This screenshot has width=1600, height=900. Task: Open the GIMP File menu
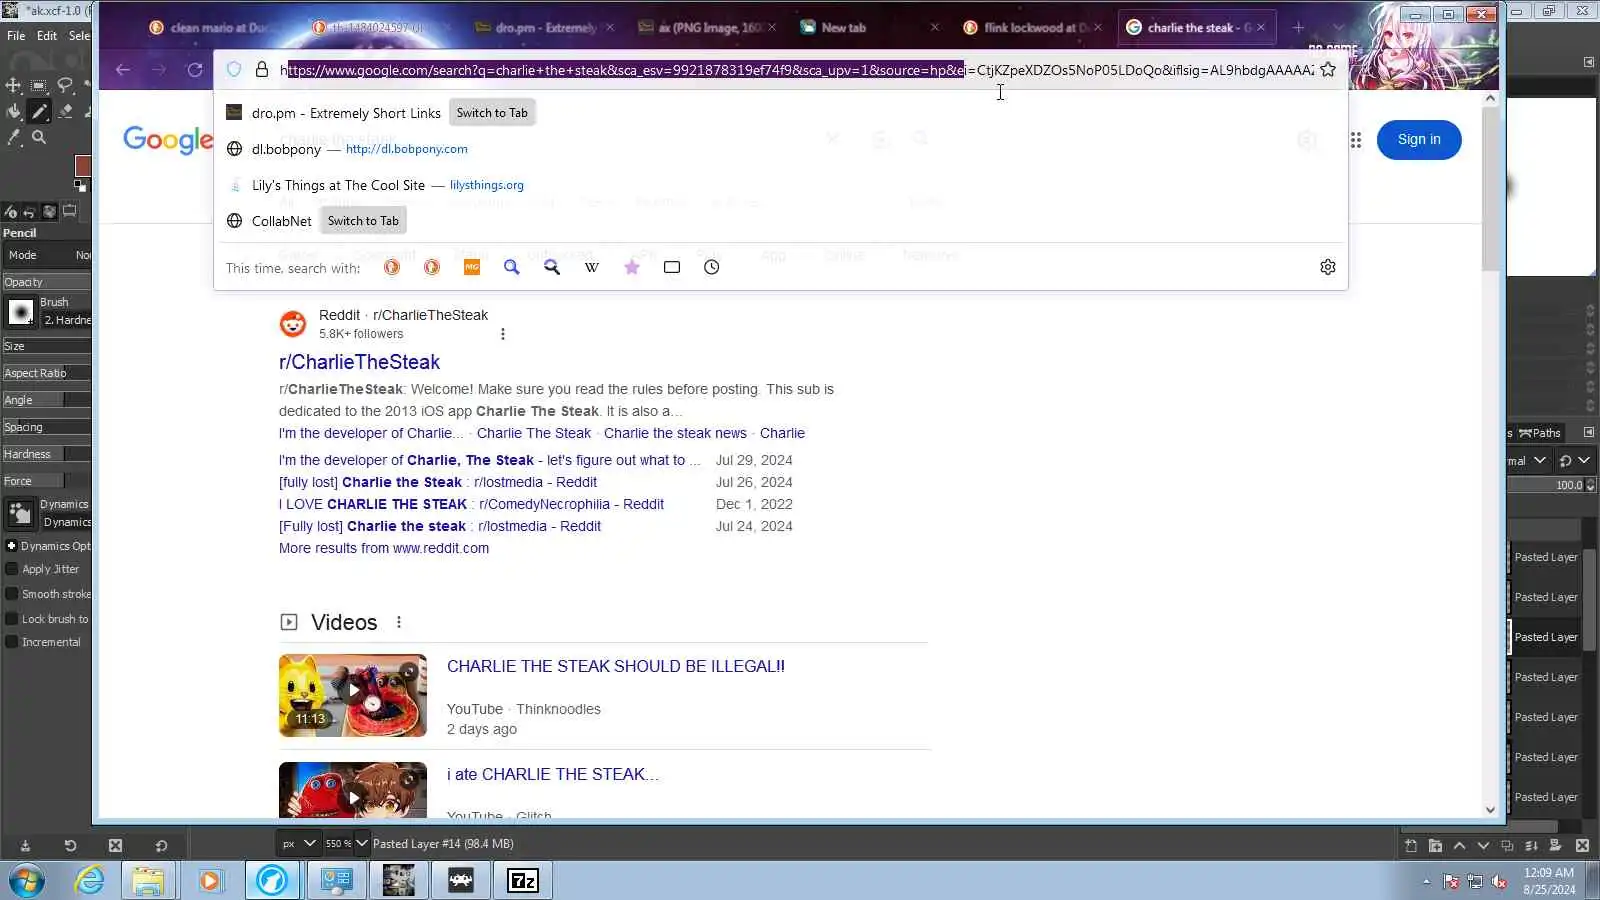coord(16,36)
